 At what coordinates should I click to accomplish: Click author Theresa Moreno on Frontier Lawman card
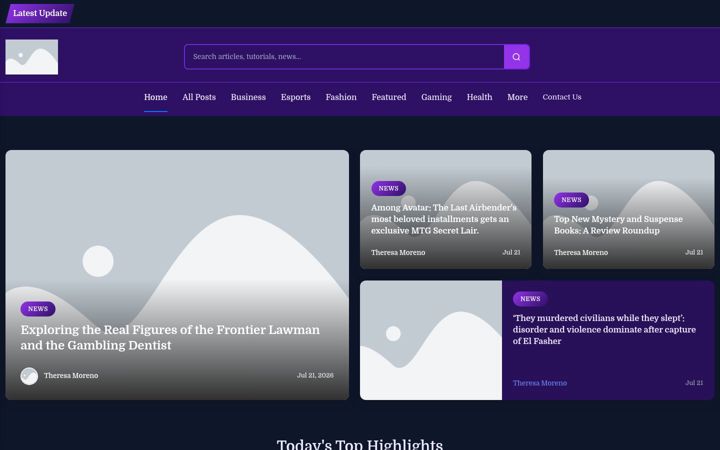coord(71,376)
